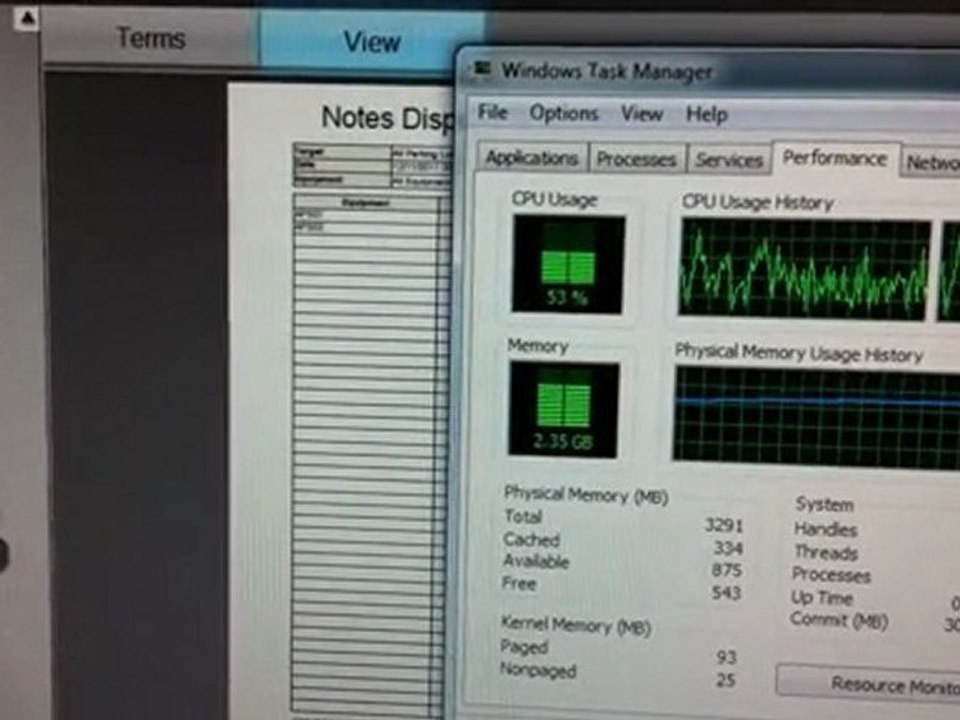Switch to the Processes tab
This screenshot has width=960, height=720.
[636, 159]
